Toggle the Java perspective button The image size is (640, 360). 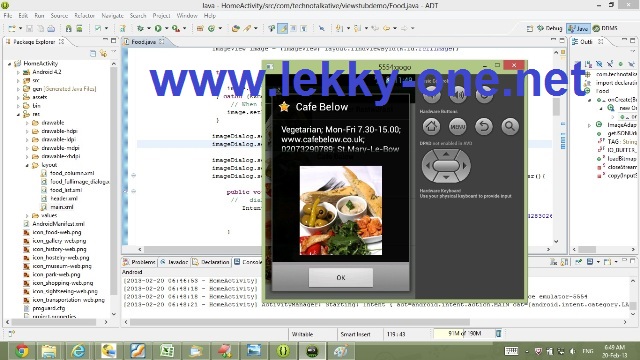[578, 28]
